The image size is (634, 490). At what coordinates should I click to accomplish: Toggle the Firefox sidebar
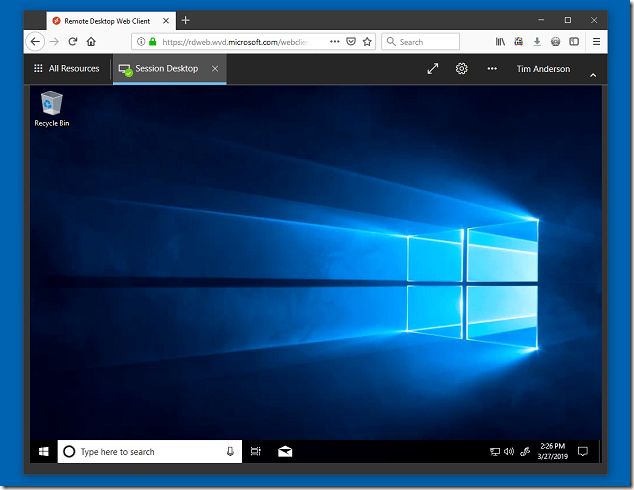point(574,42)
